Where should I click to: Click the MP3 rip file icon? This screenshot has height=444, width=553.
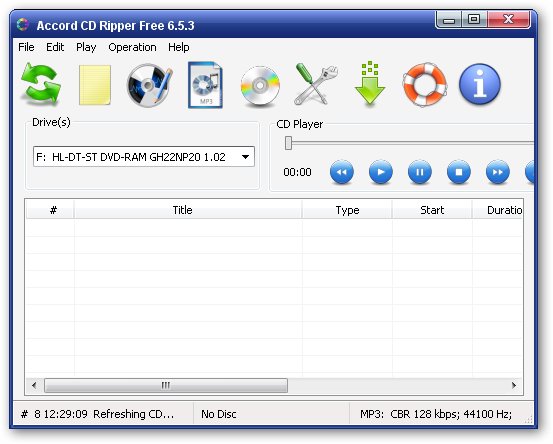pos(205,85)
